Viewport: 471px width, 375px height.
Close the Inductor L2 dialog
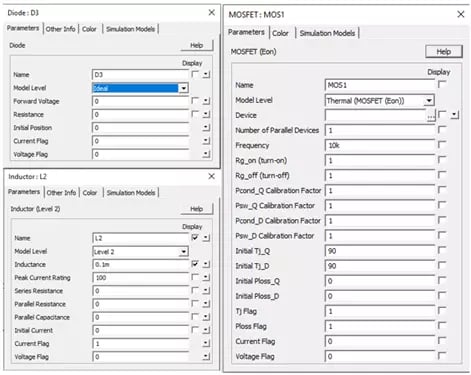point(211,176)
